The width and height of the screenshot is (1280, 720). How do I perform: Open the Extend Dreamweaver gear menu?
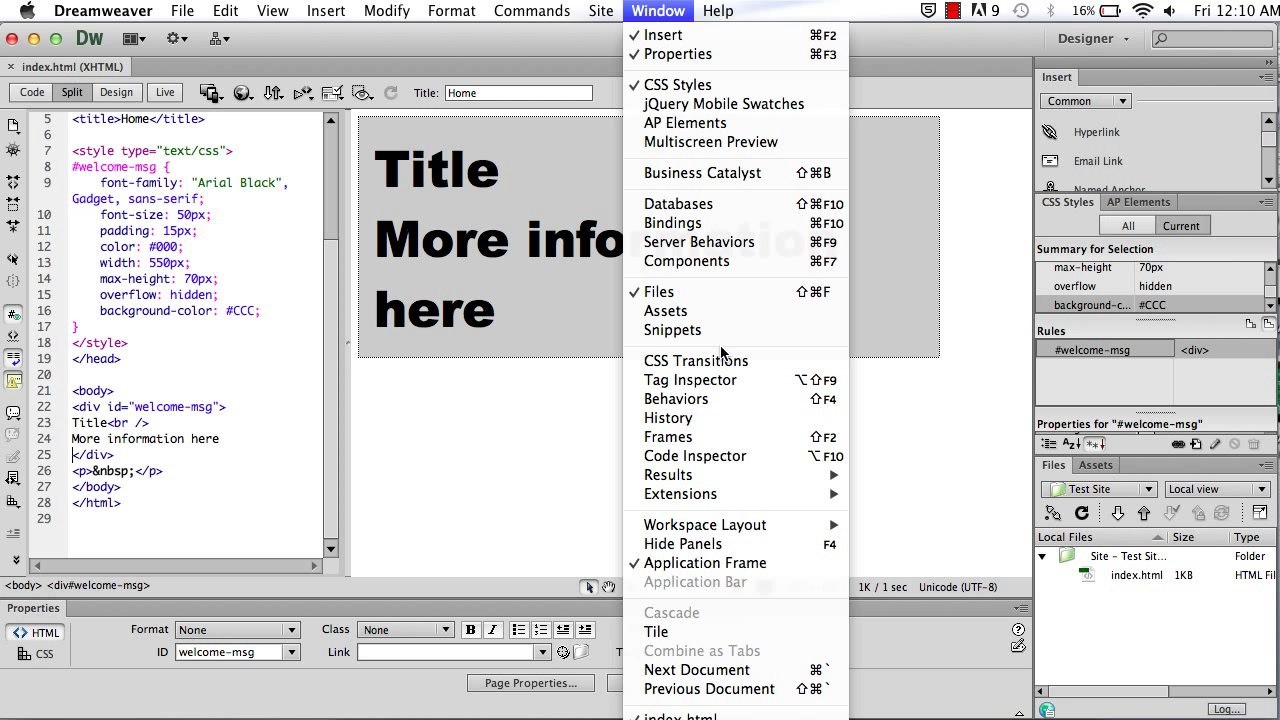[x=177, y=39]
